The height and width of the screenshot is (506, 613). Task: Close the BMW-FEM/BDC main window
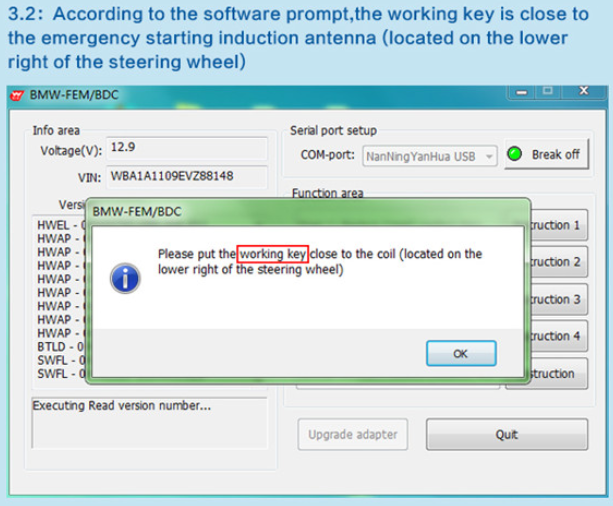584,91
